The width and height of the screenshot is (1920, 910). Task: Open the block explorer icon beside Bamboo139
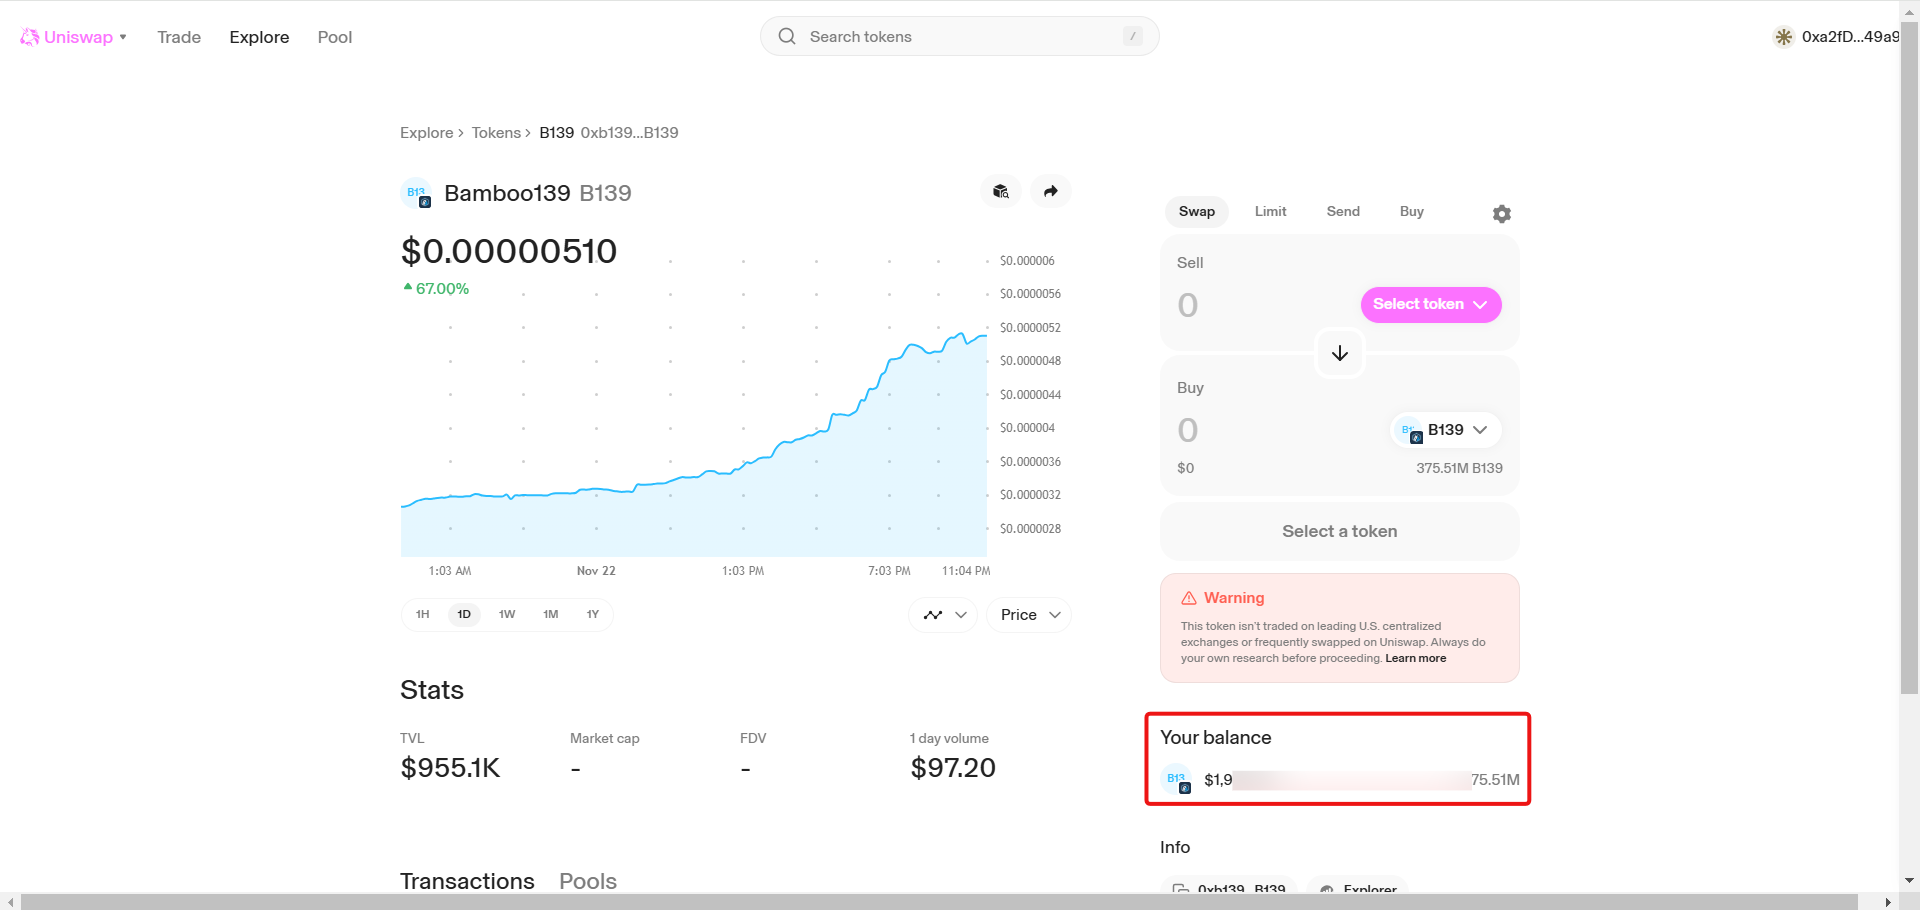click(x=1001, y=191)
